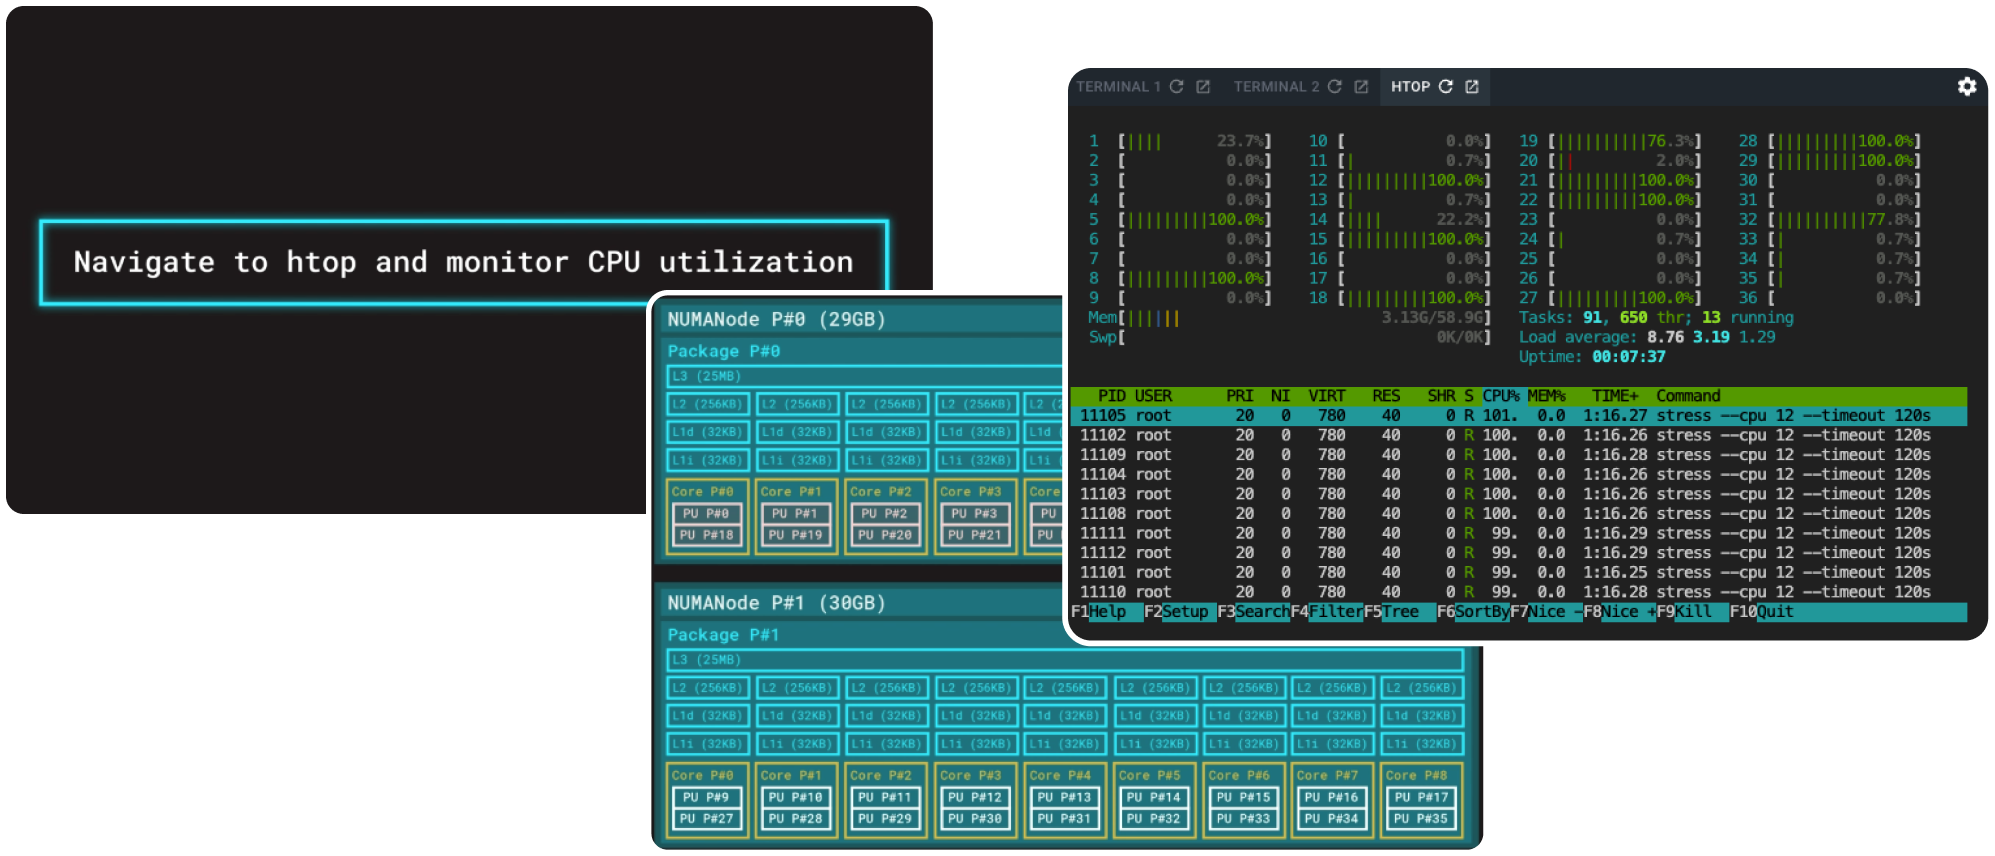Click the Package P#0 label

pyautogui.click(x=724, y=351)
